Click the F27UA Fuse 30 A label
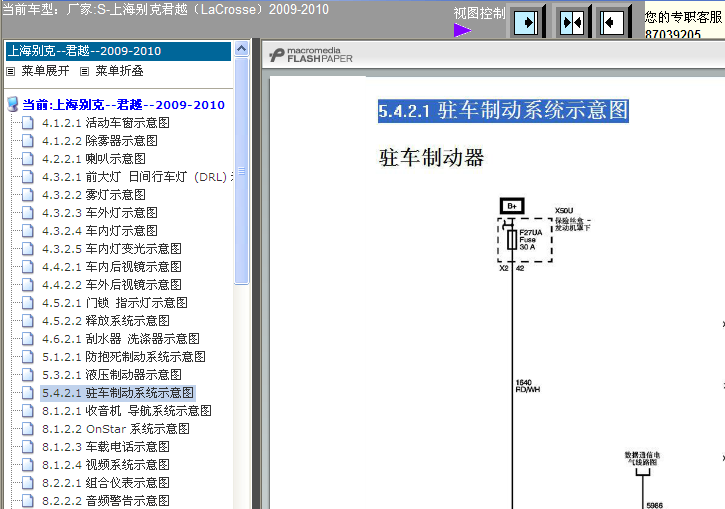Image resolution: width=725 pixels, height=509 pixels. pyautogui.click(x=530, y=239)
